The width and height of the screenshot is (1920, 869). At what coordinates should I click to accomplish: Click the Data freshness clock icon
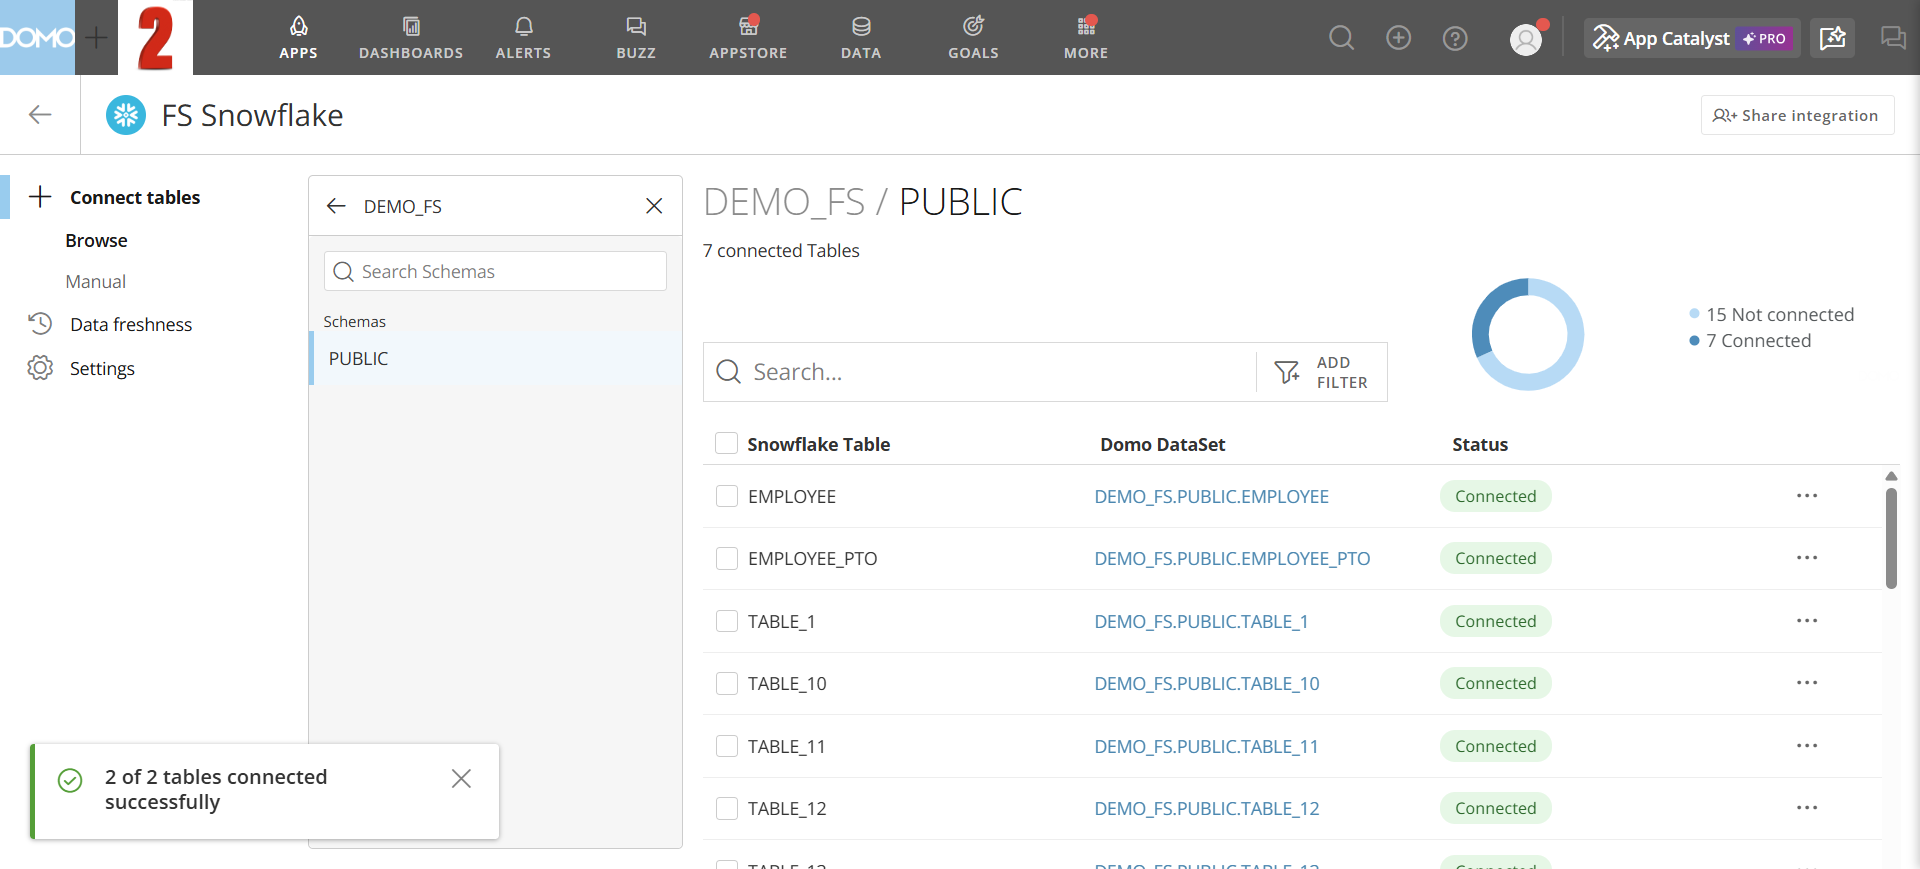pos(40,323)
